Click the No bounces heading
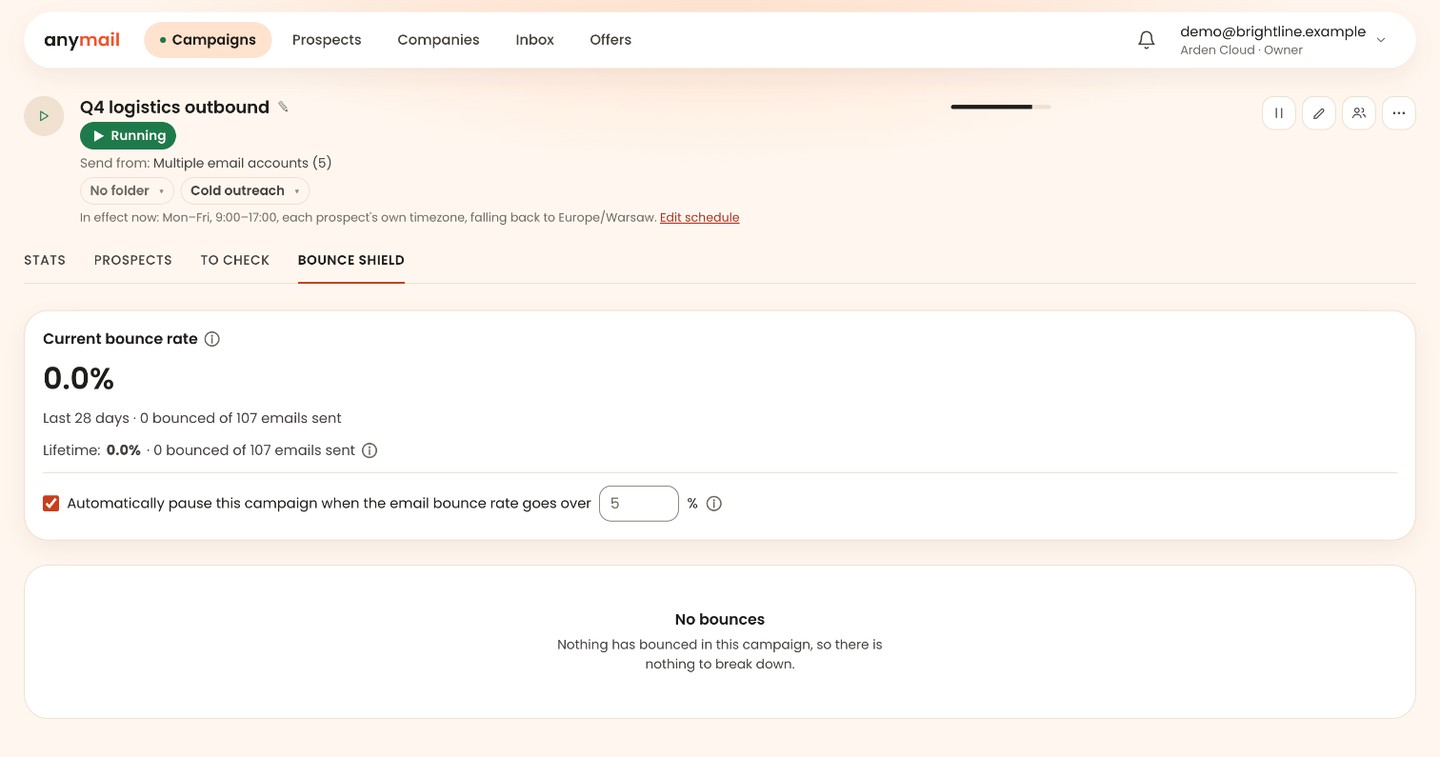1440x757 pixels. (x=720, y=620)
